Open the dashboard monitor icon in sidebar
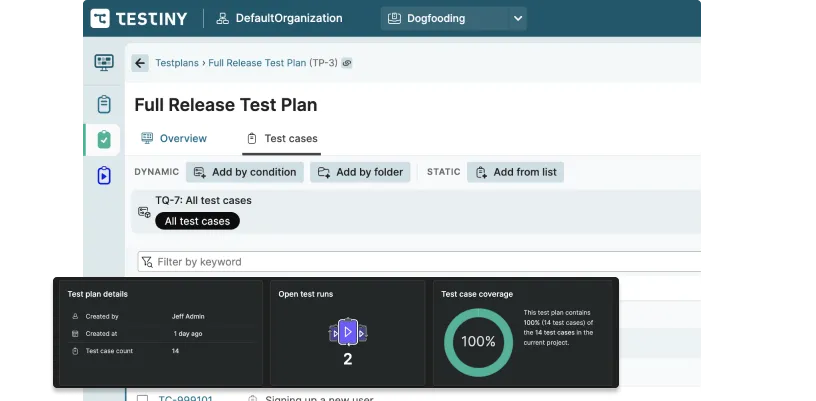816x401 pixels. (104, 63)
